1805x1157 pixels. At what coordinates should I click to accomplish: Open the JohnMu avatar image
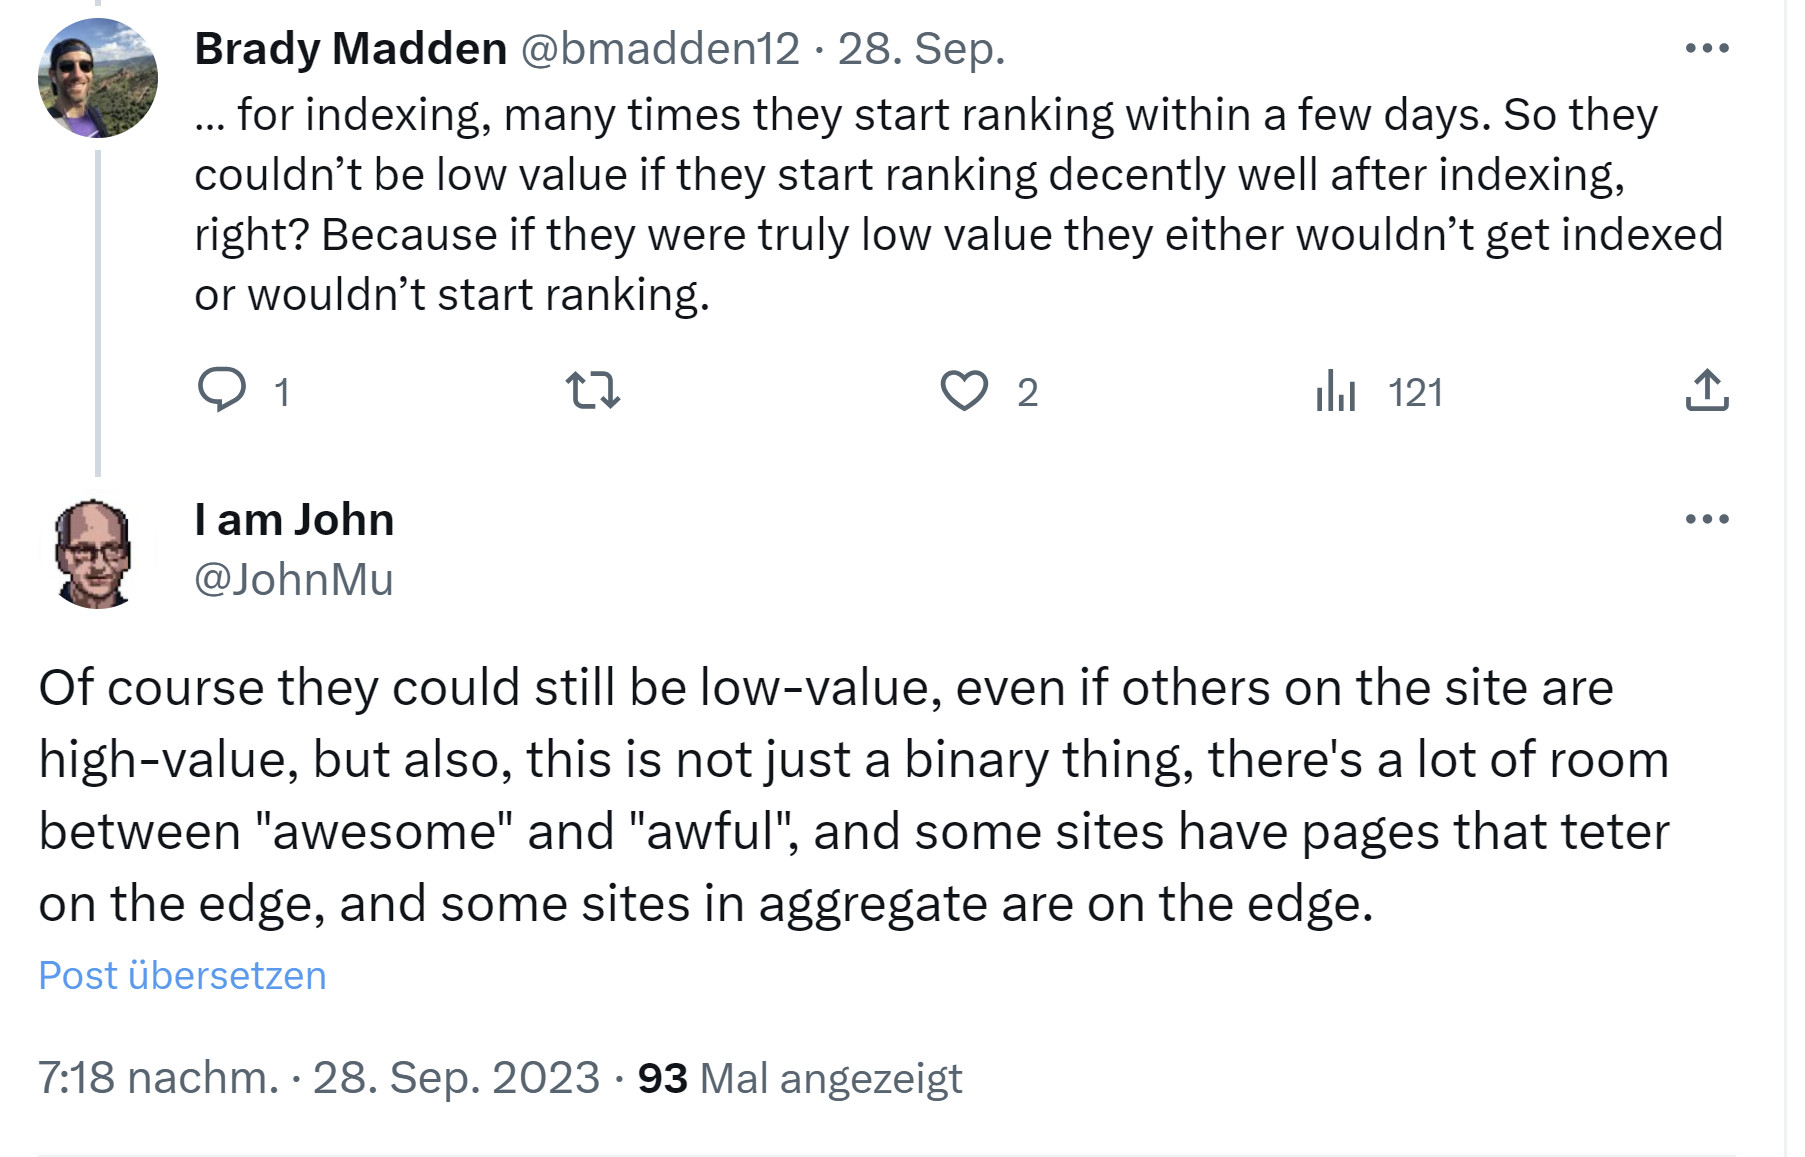click(x=95, y=553)
